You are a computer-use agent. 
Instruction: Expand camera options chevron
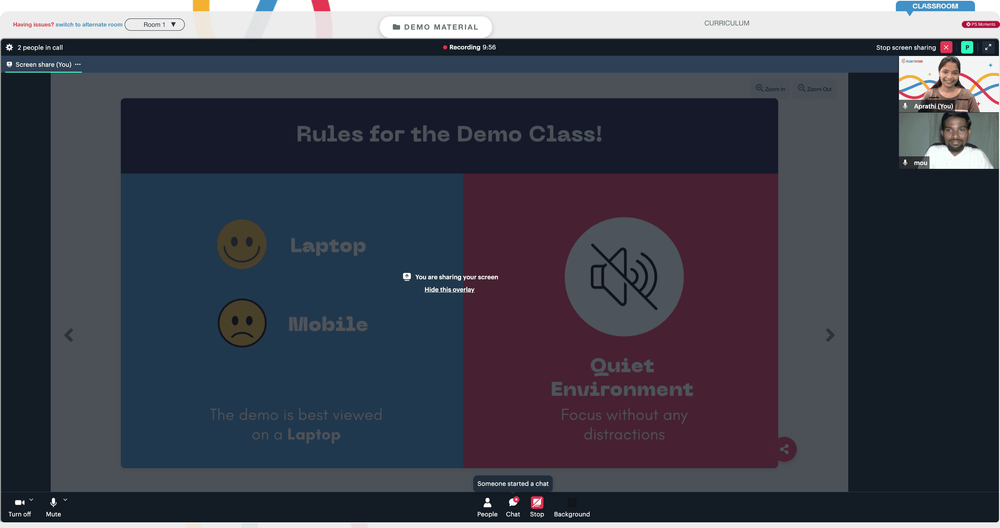(31, 500)
